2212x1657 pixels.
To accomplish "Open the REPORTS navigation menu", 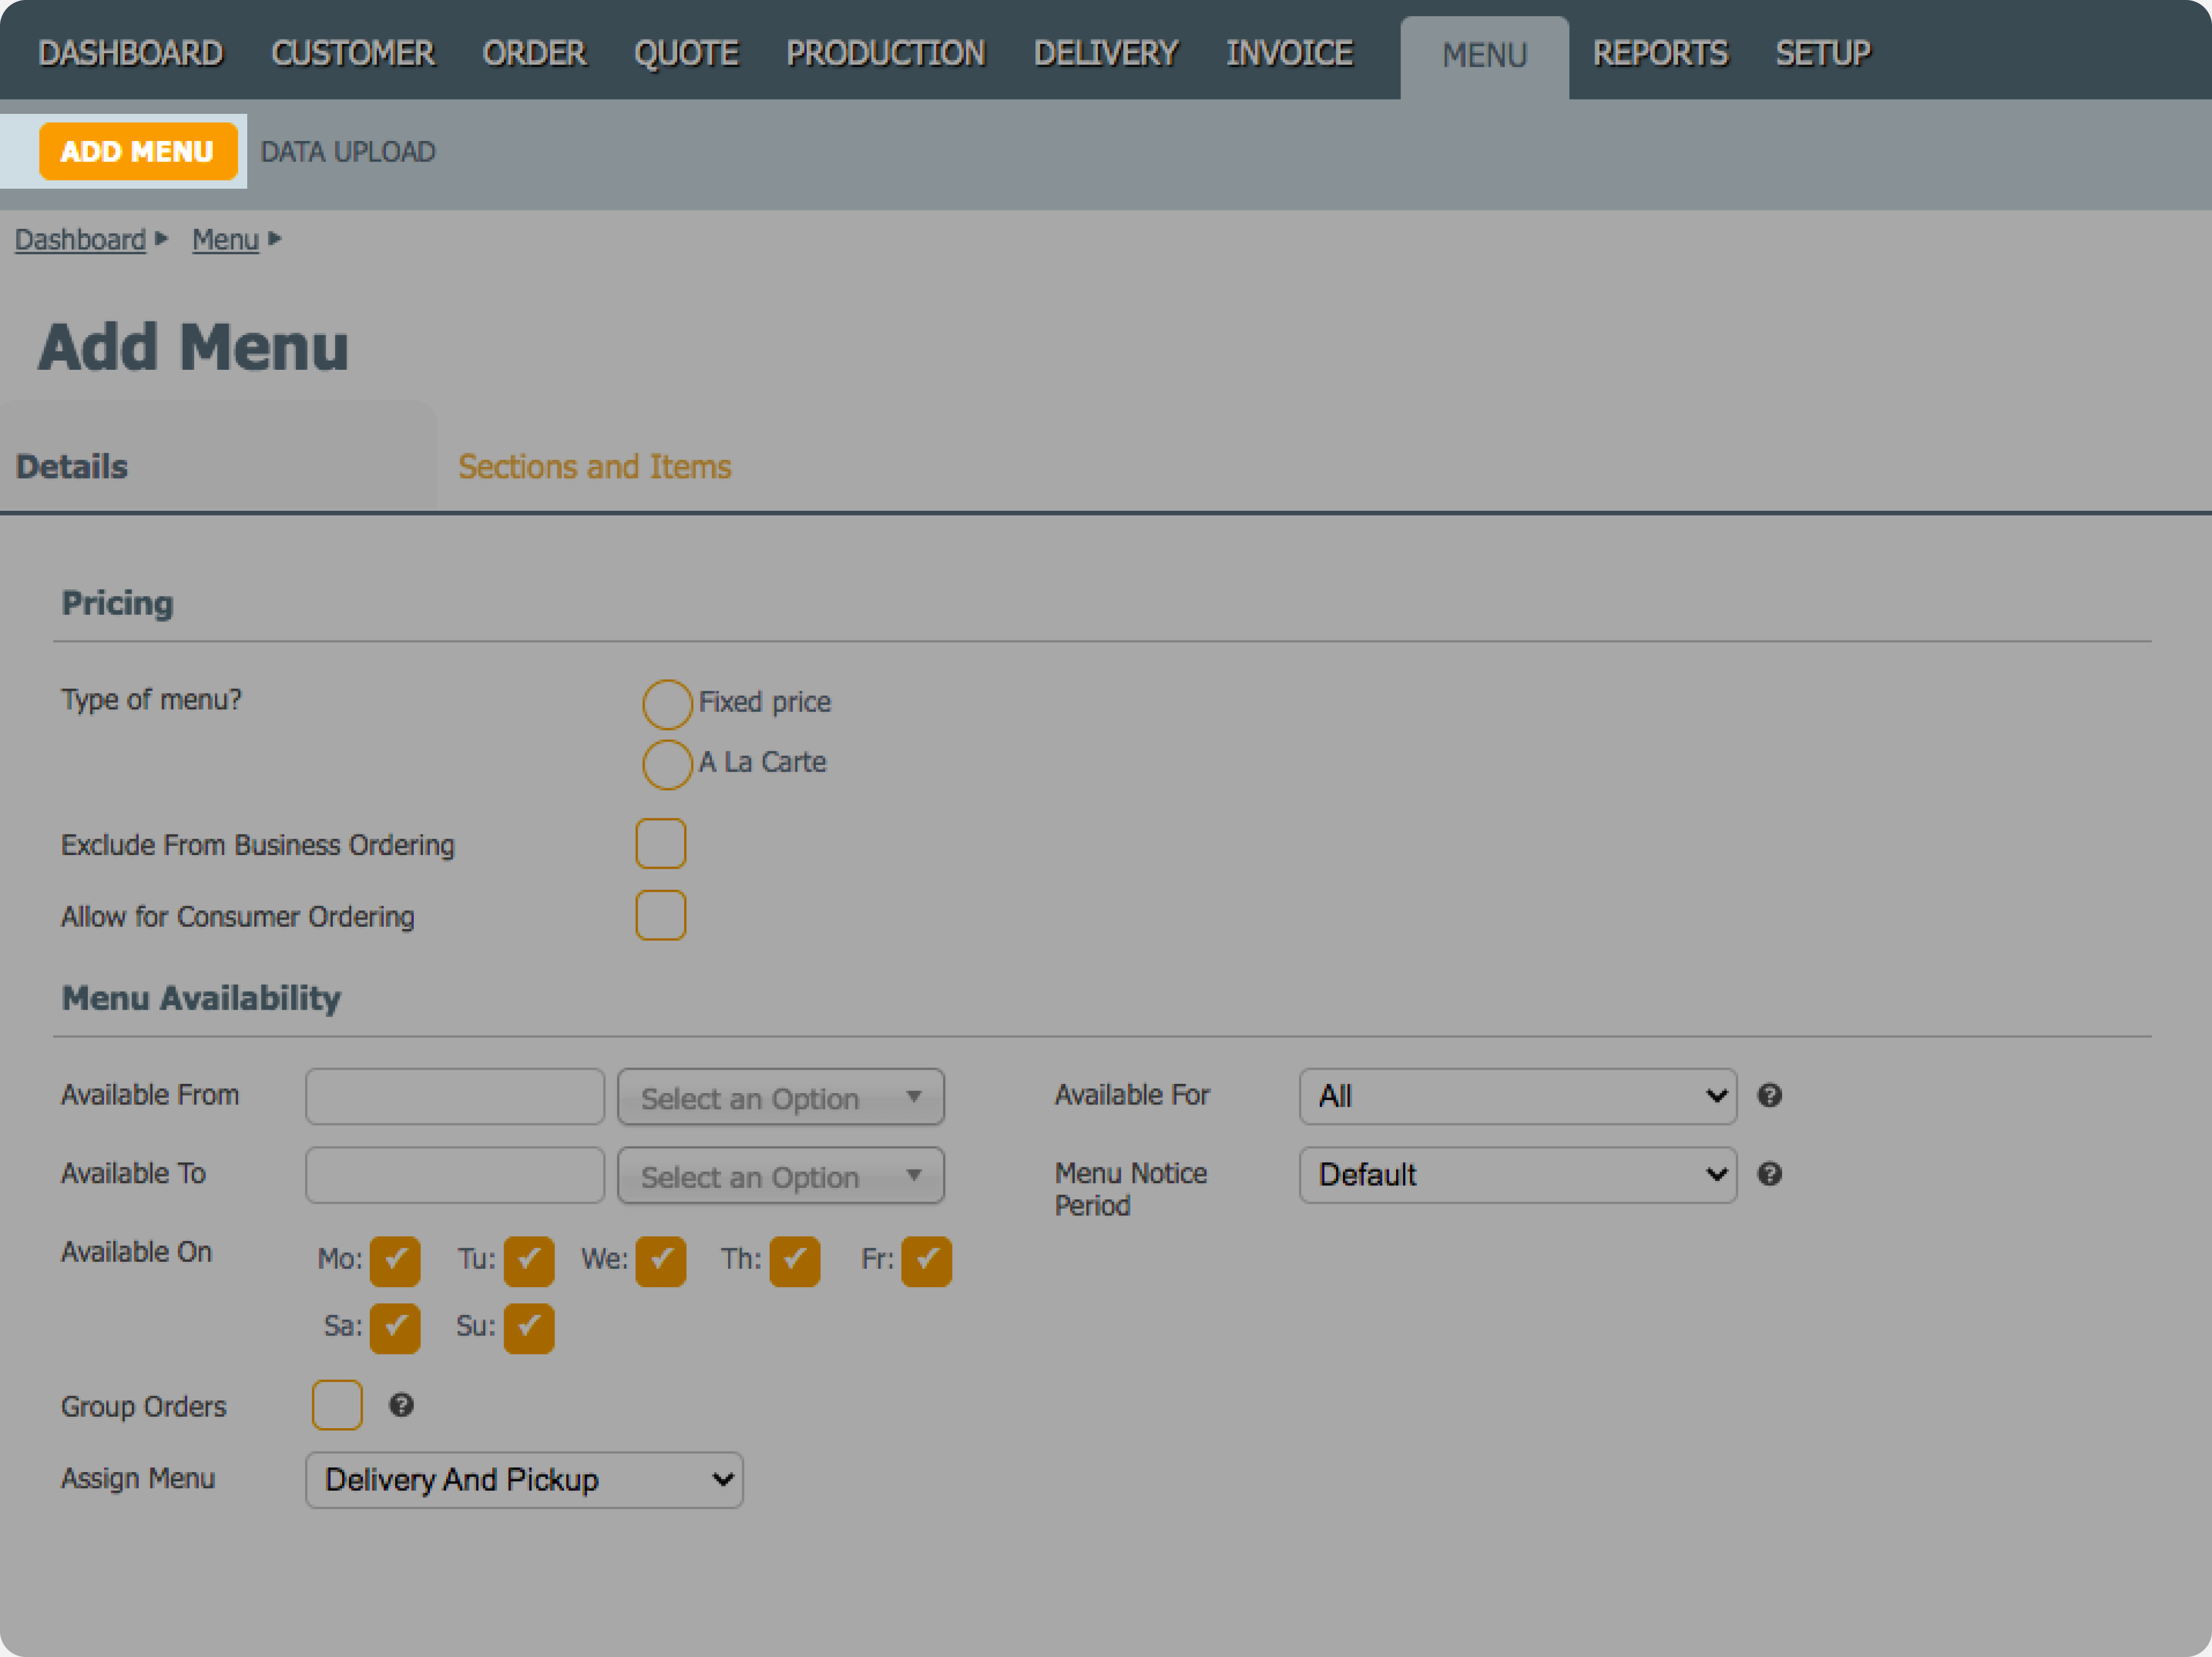I will pos(1659,54).
